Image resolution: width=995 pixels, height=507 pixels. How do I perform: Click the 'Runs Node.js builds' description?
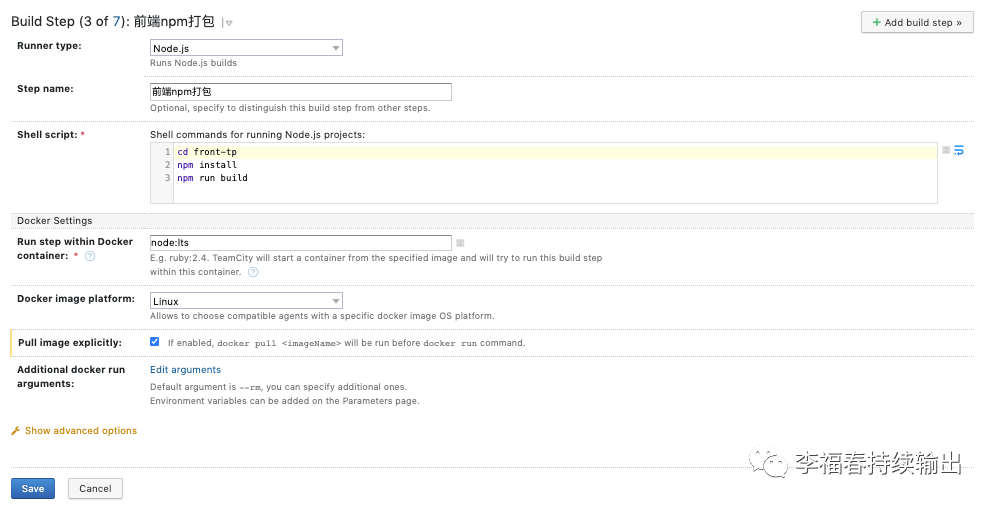(194, 63)
